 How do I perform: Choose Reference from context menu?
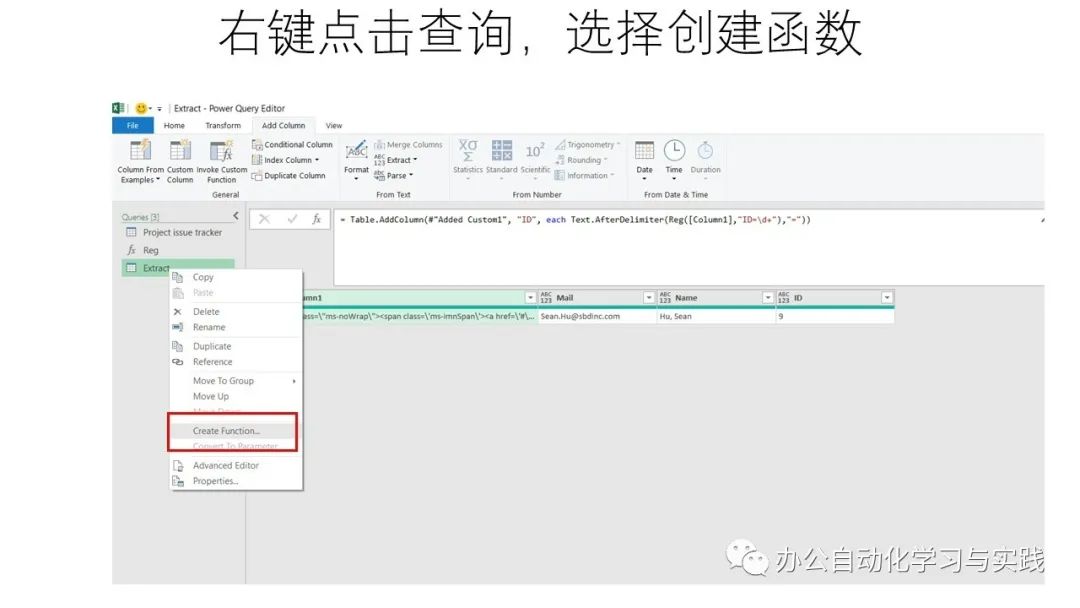pos(236,361)
